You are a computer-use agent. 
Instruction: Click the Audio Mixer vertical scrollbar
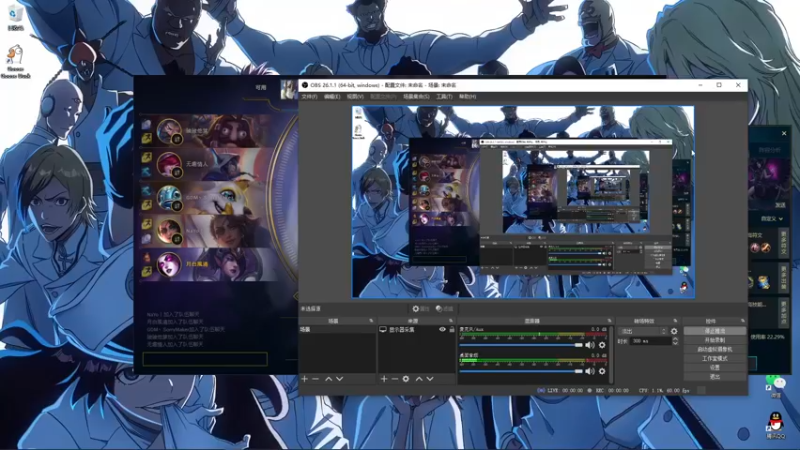click(x=610, y=355)
